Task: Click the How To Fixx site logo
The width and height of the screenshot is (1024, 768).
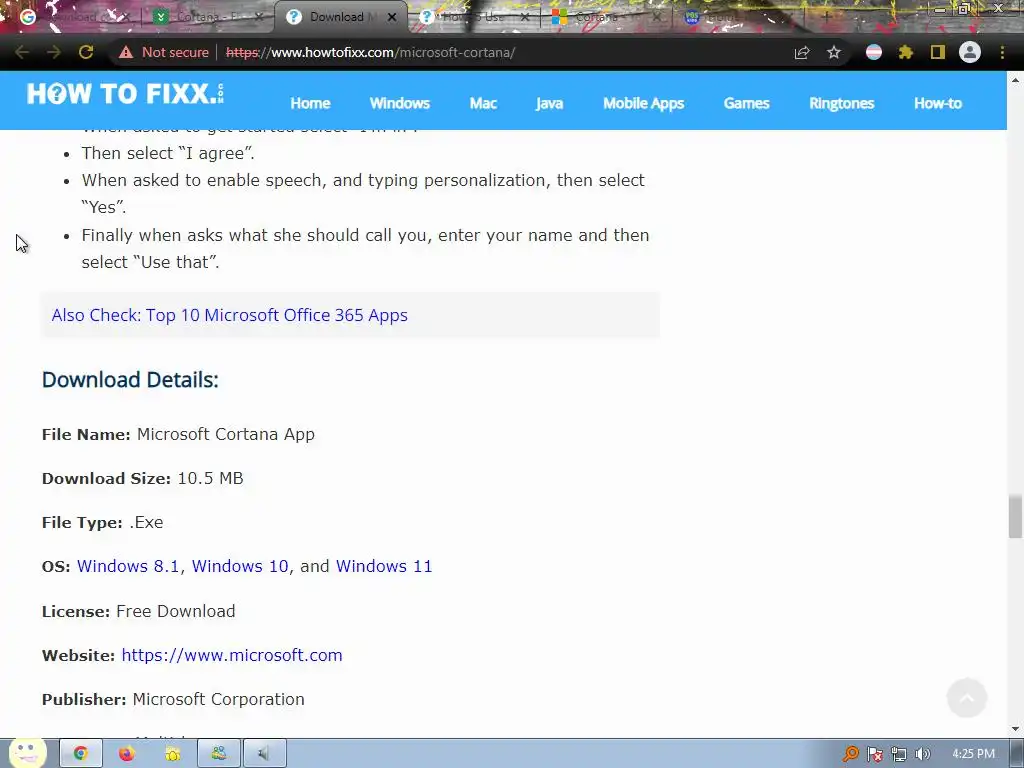Action: point(125,94)
